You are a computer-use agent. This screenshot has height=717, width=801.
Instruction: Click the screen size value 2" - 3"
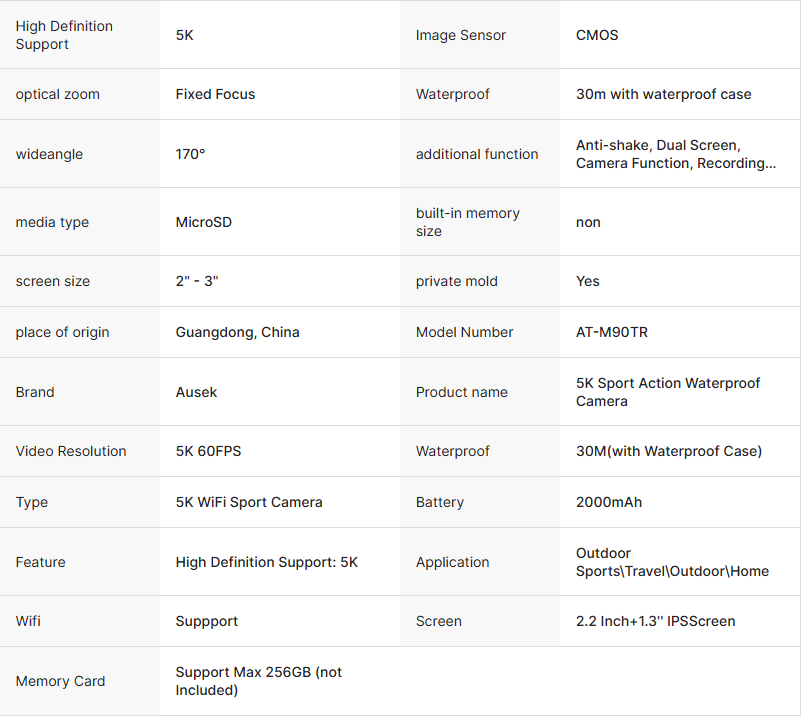[x=197, y=281]
